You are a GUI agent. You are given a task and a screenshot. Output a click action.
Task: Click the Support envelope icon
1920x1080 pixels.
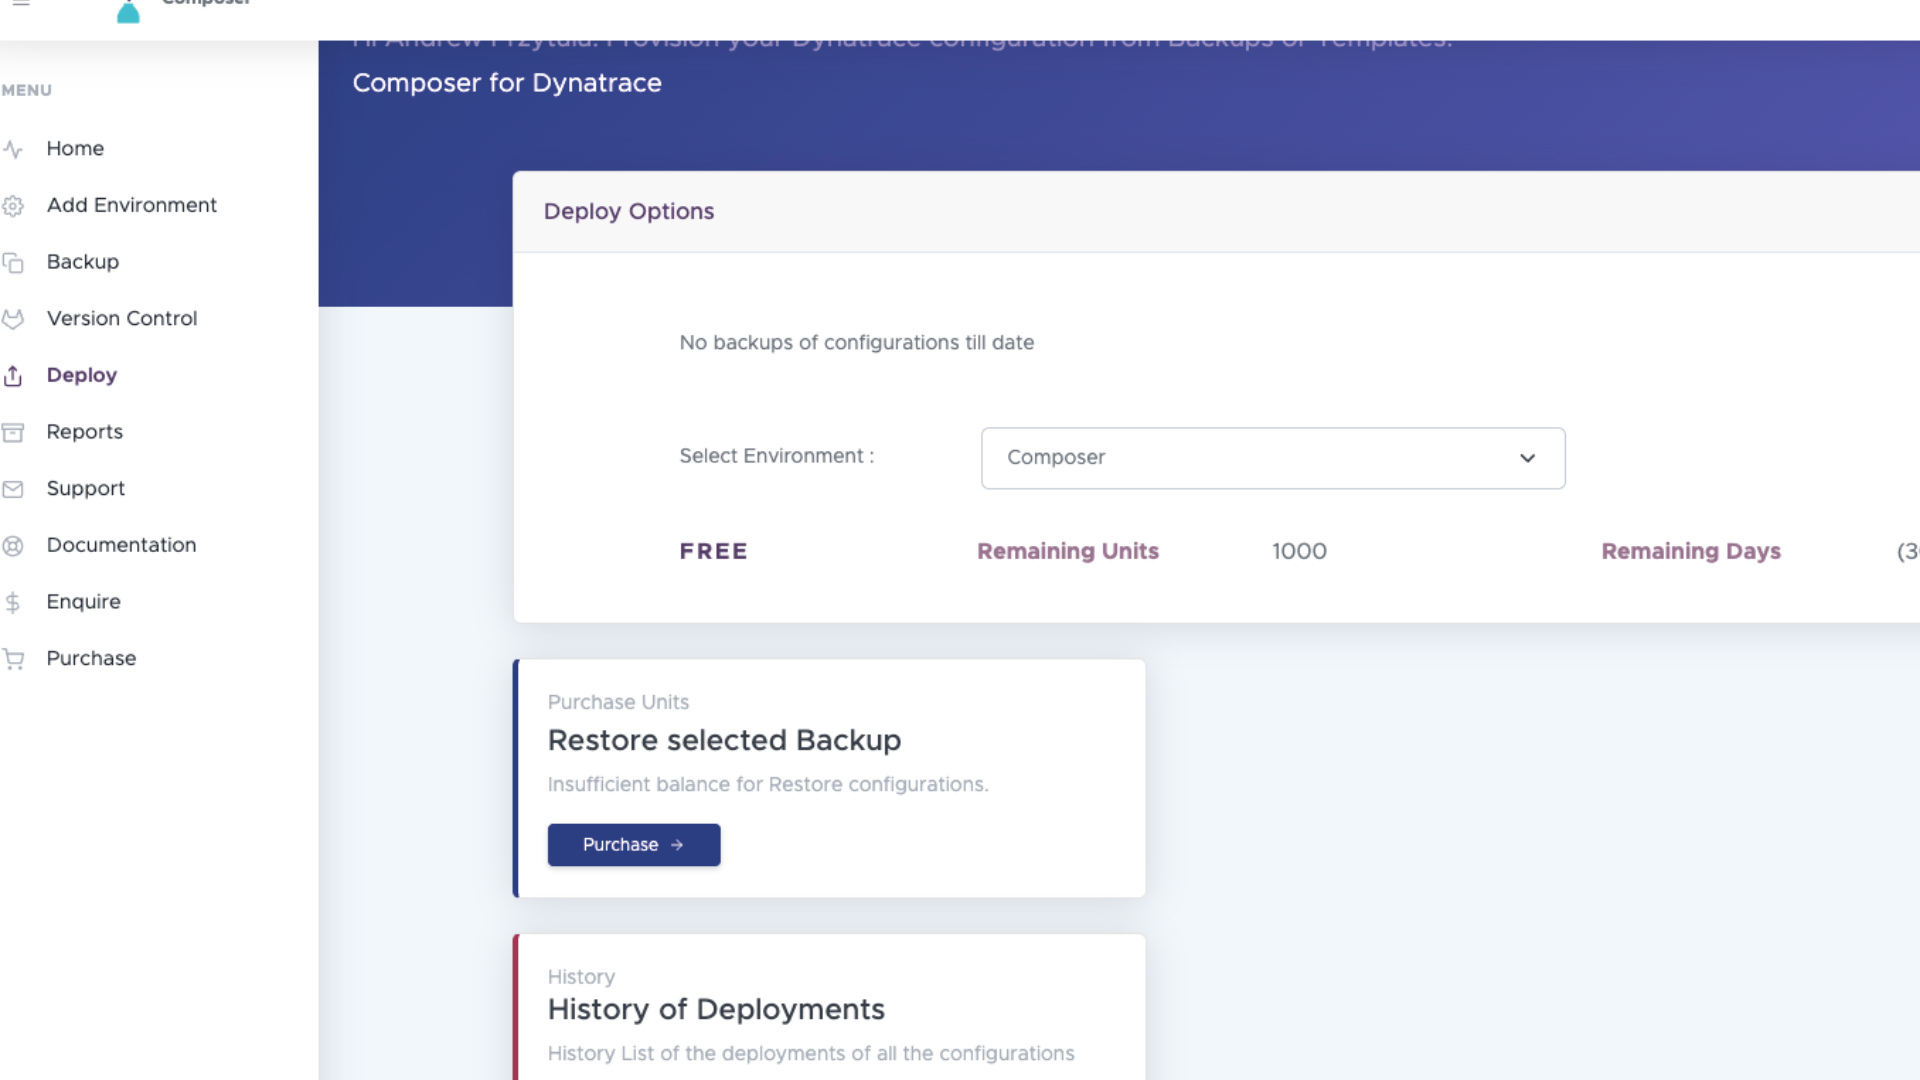(x=13, y=489)
